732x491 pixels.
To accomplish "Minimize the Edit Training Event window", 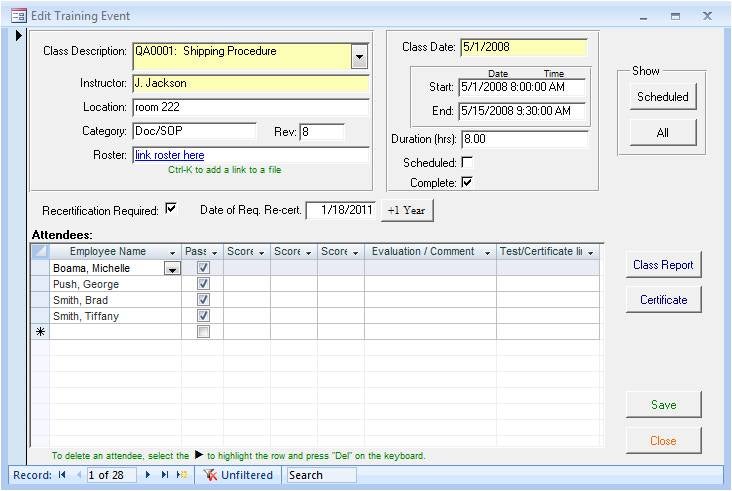I will pyautogui.click(x=644, y=17).
